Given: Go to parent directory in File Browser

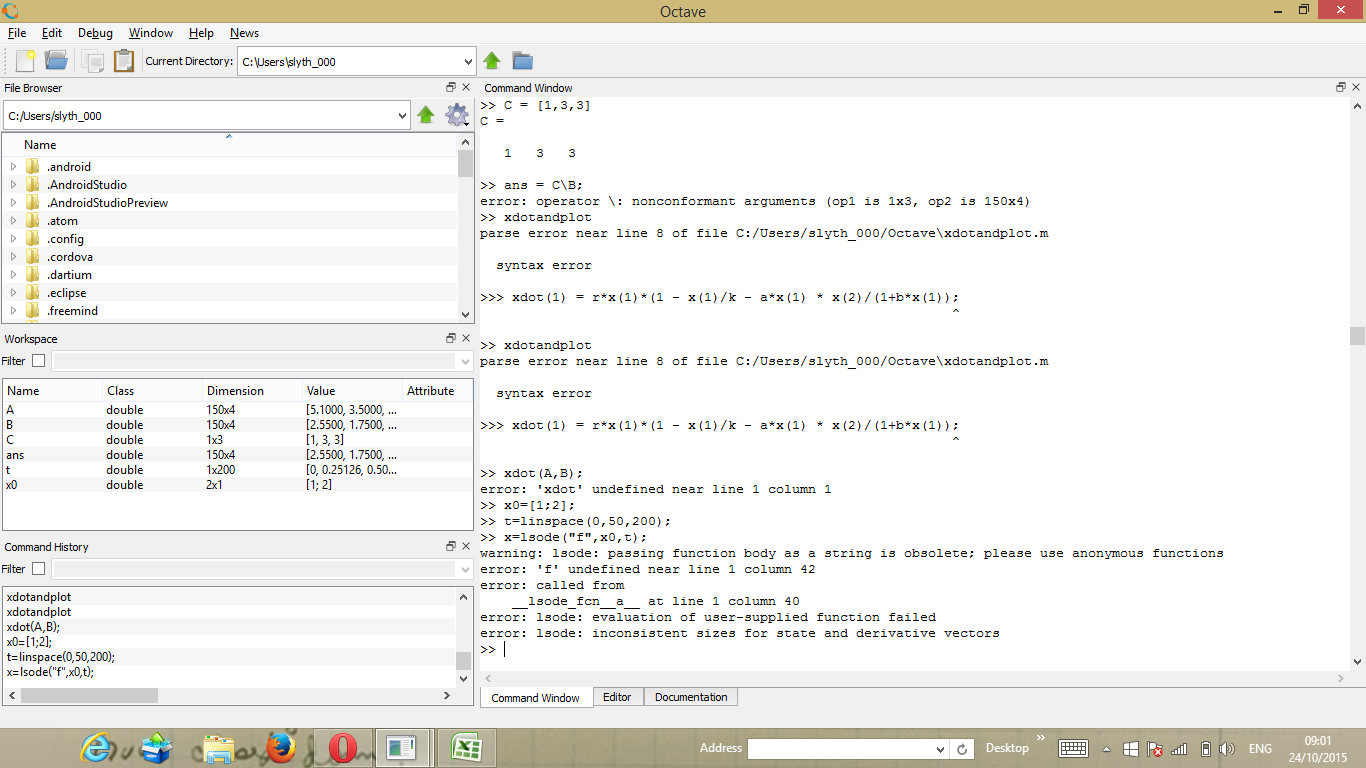Looking at the screenshot, I should [x=426, y=116].
